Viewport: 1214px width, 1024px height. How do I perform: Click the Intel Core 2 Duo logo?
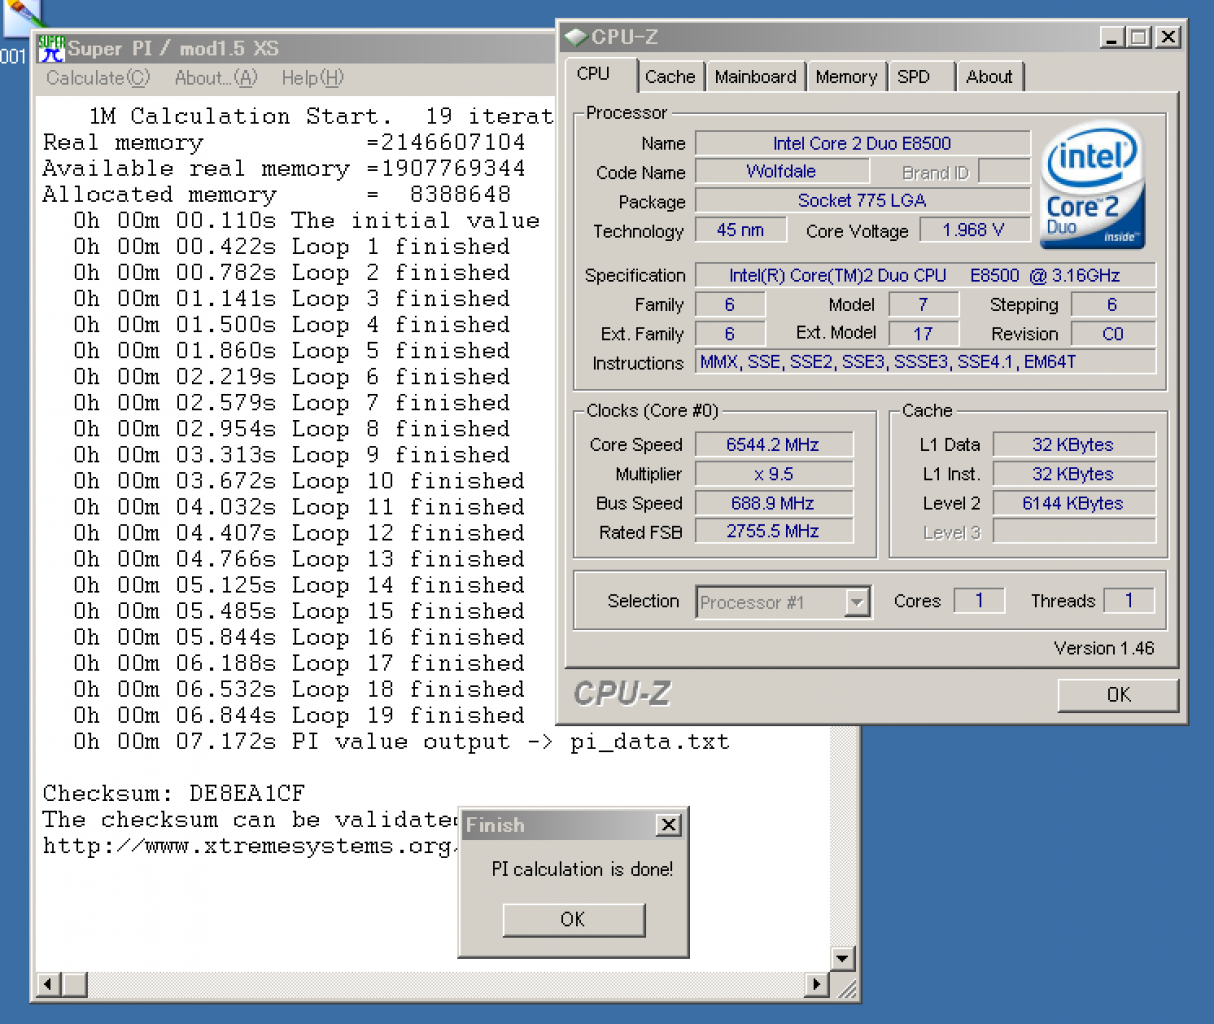coord(1093,187)
